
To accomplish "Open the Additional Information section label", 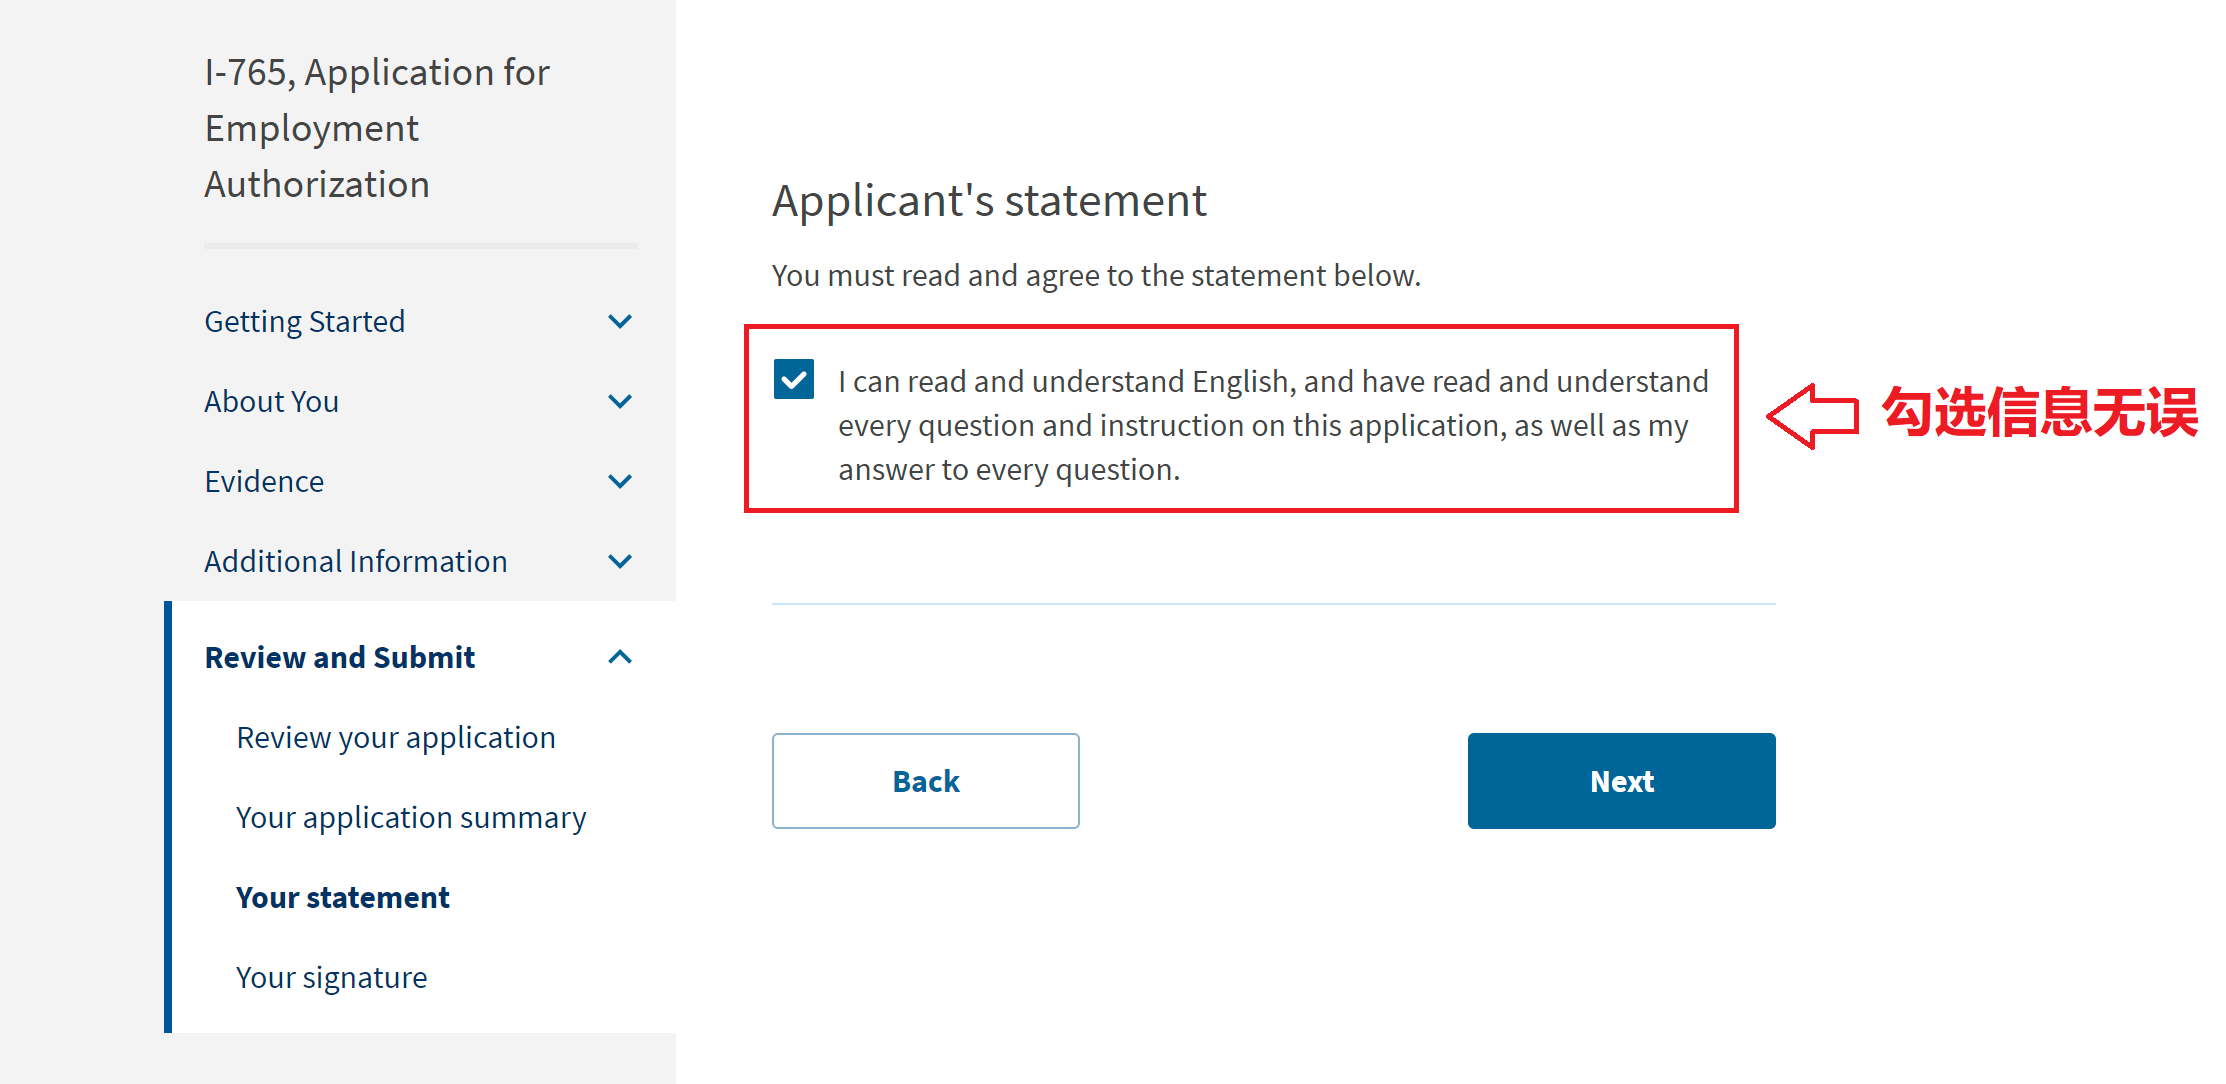I will coord(356,562).
